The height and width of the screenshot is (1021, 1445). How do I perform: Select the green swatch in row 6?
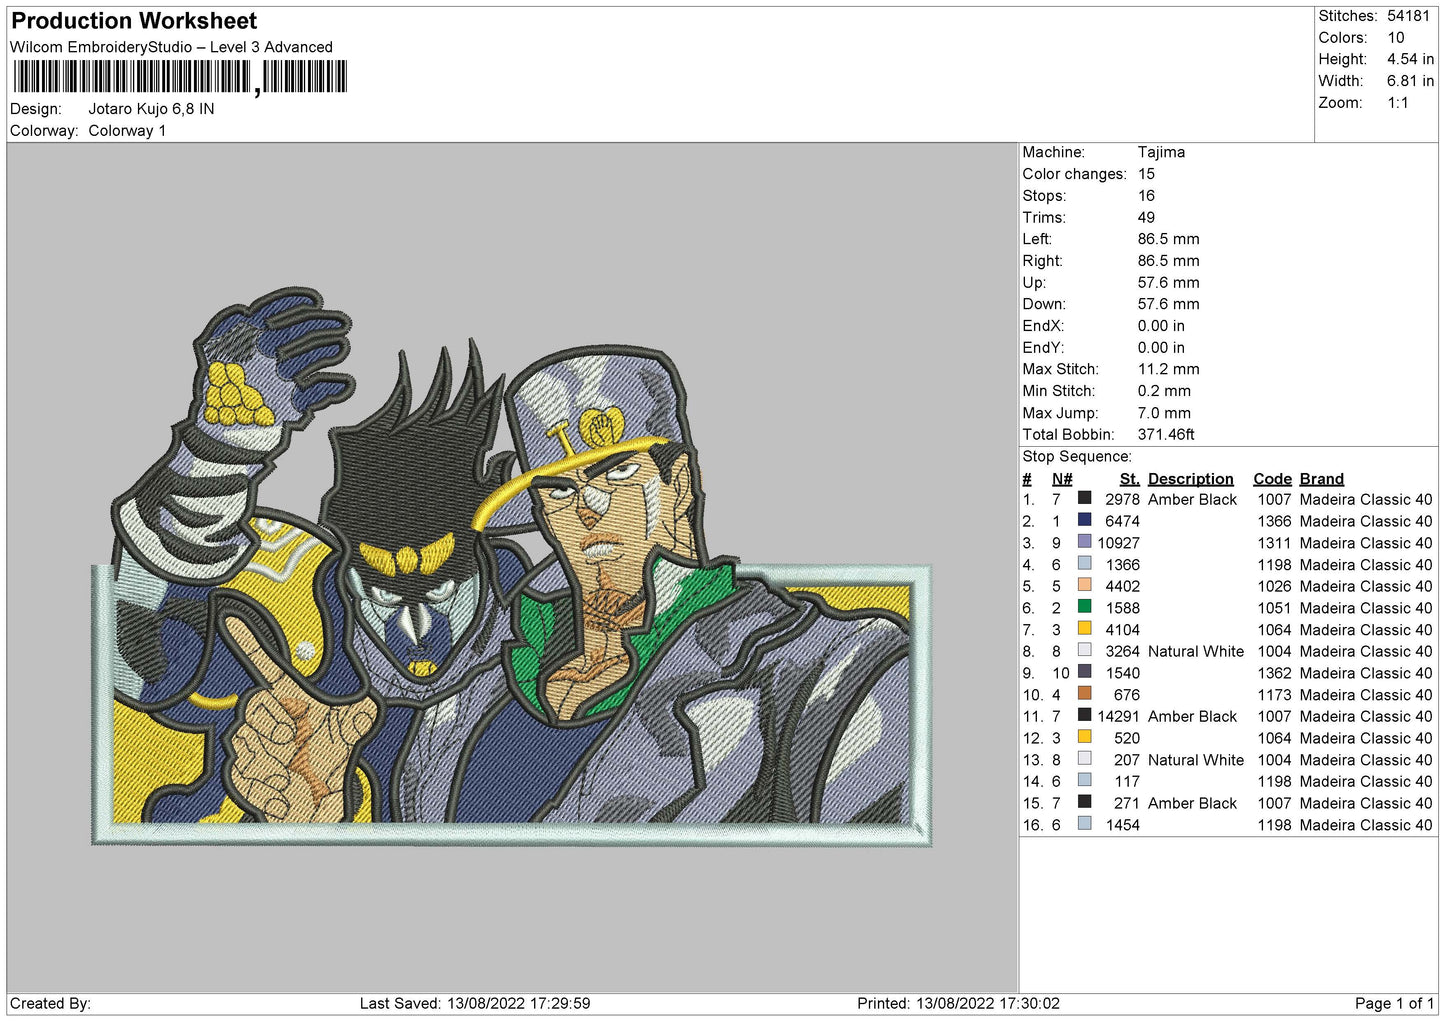(1084, 607)
